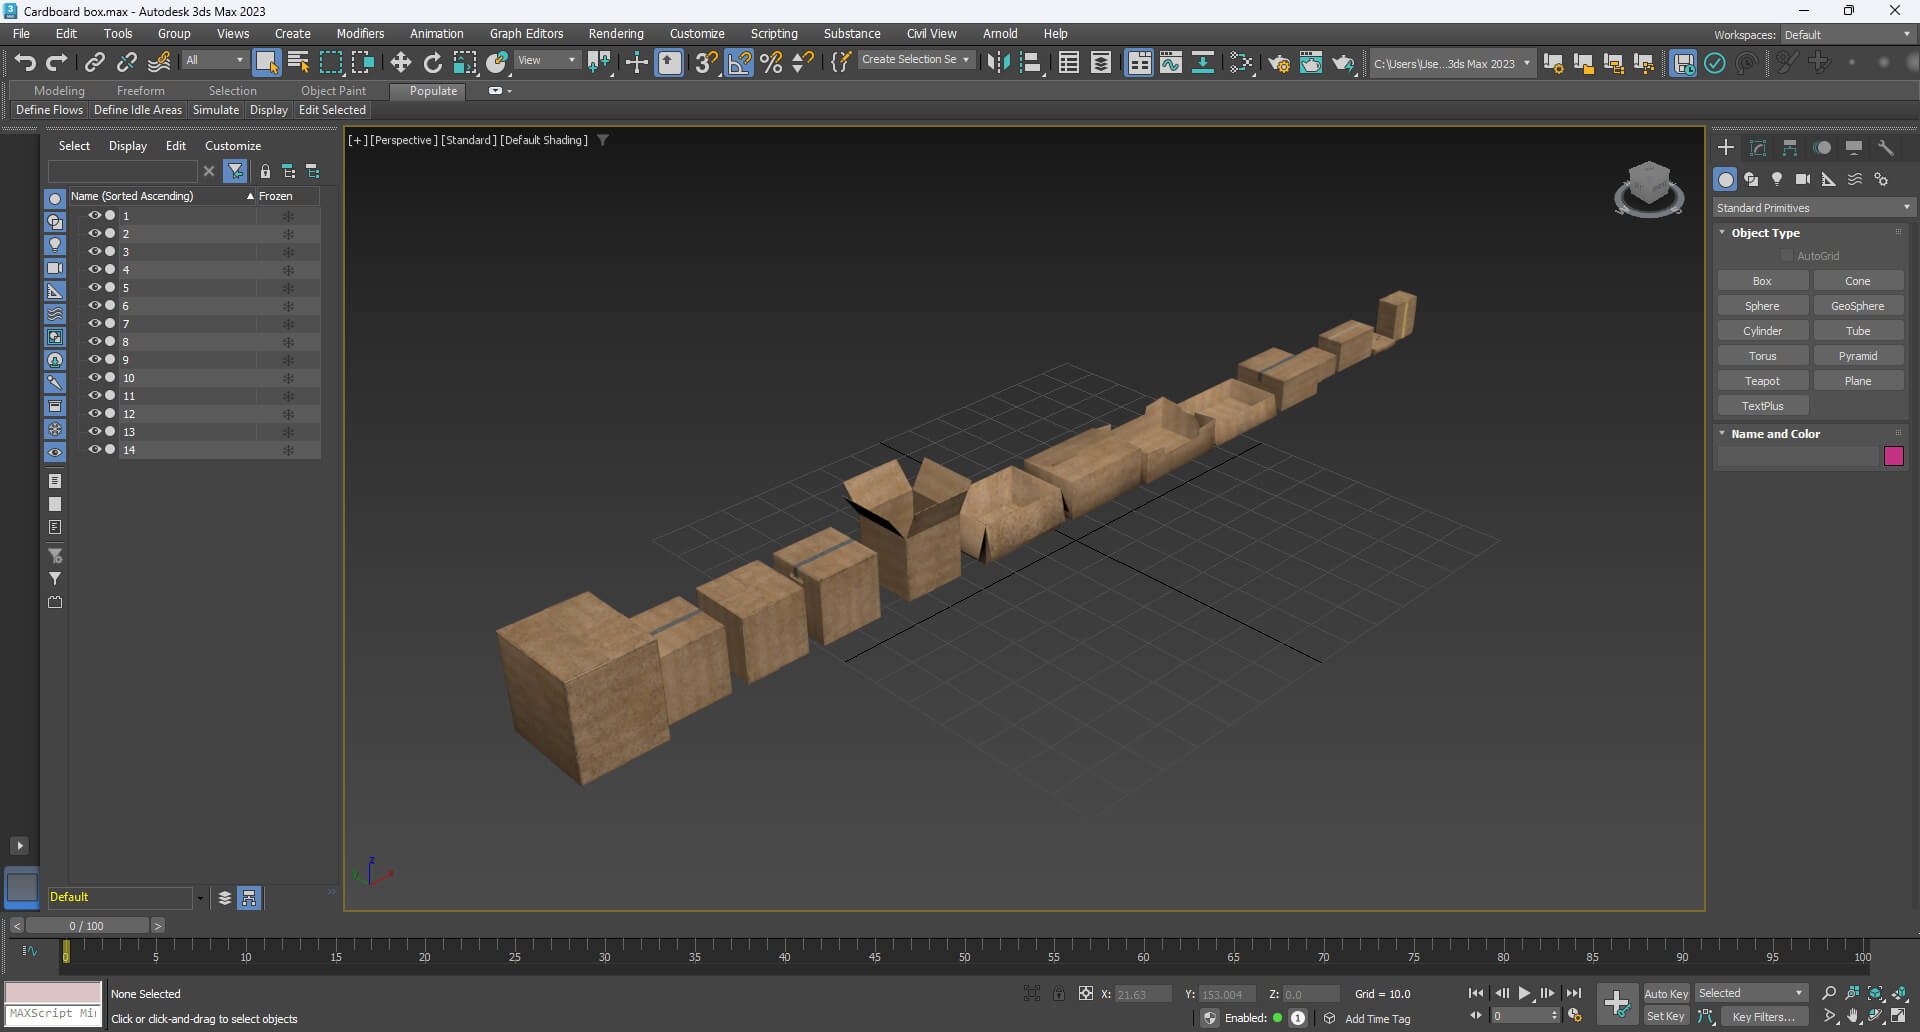Open the Render Setup teapot icon
The width and height of the screenshot is (1920, 1032).
pos(1279,62)
